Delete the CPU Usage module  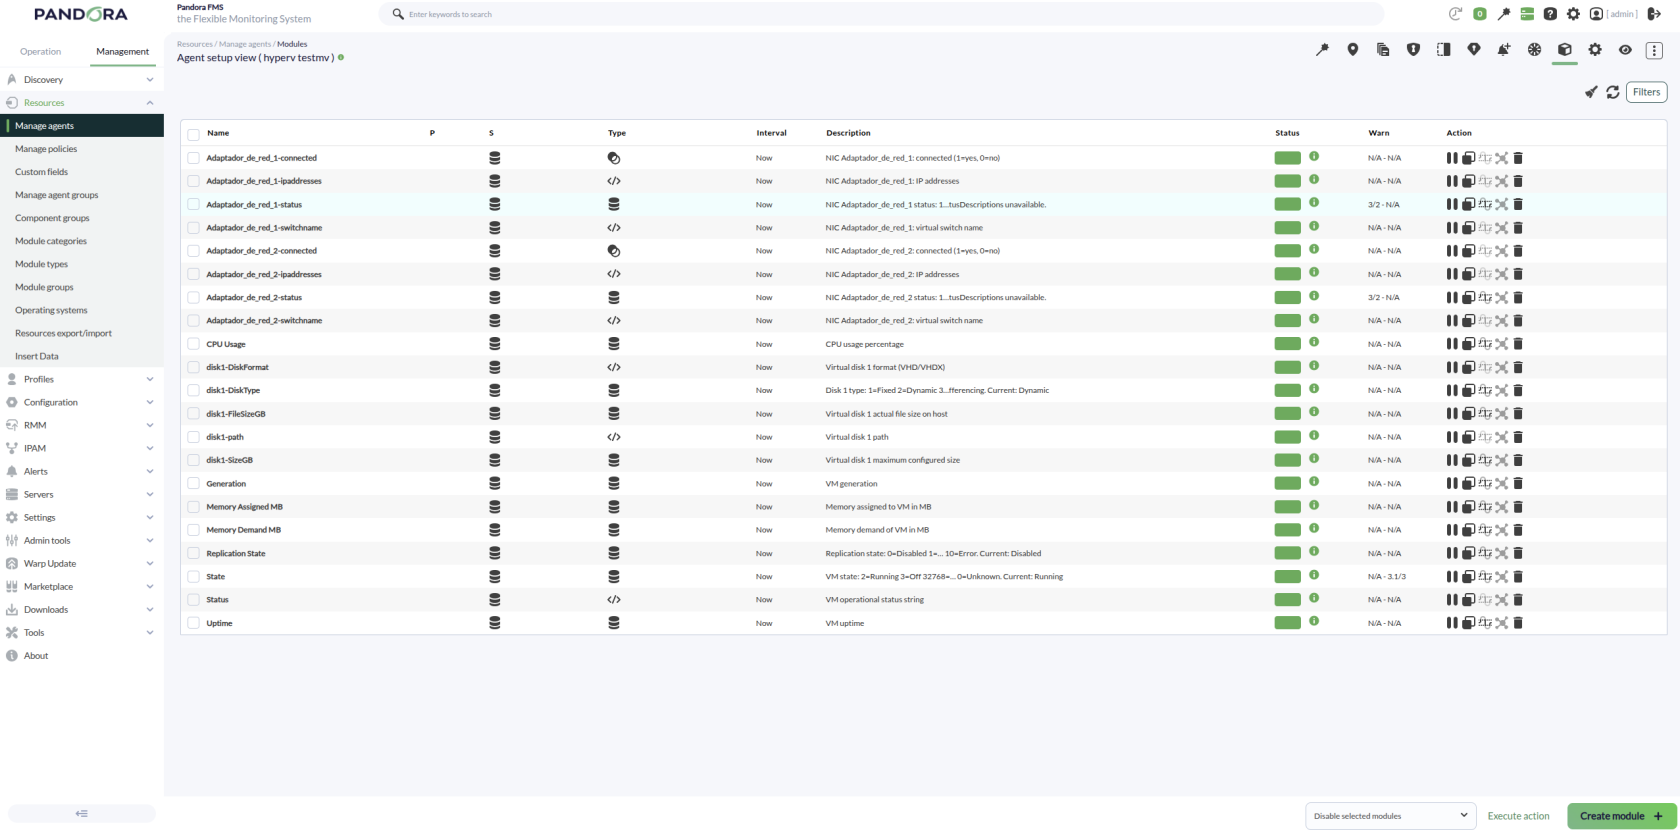pos(1518,344)
